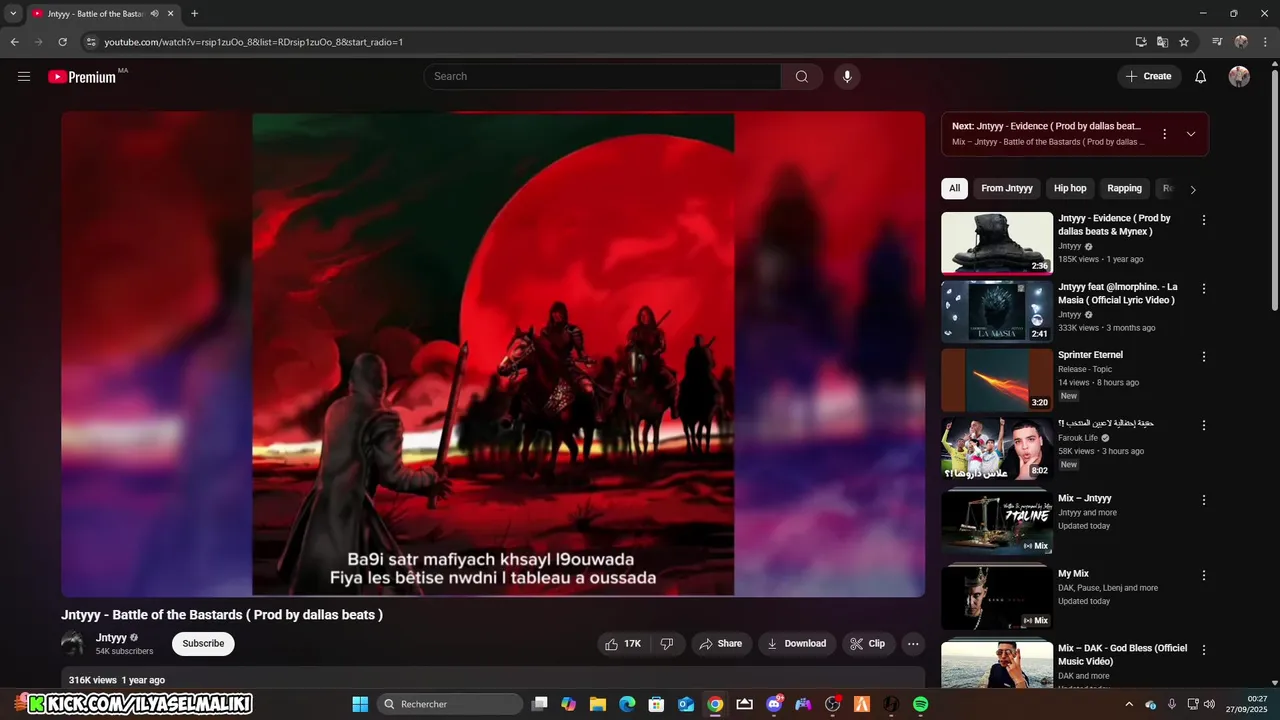Open Microsoft Edge from the taskbar
The width and height of the screenshot is (1280, 720).
click(x=627, y=704)
